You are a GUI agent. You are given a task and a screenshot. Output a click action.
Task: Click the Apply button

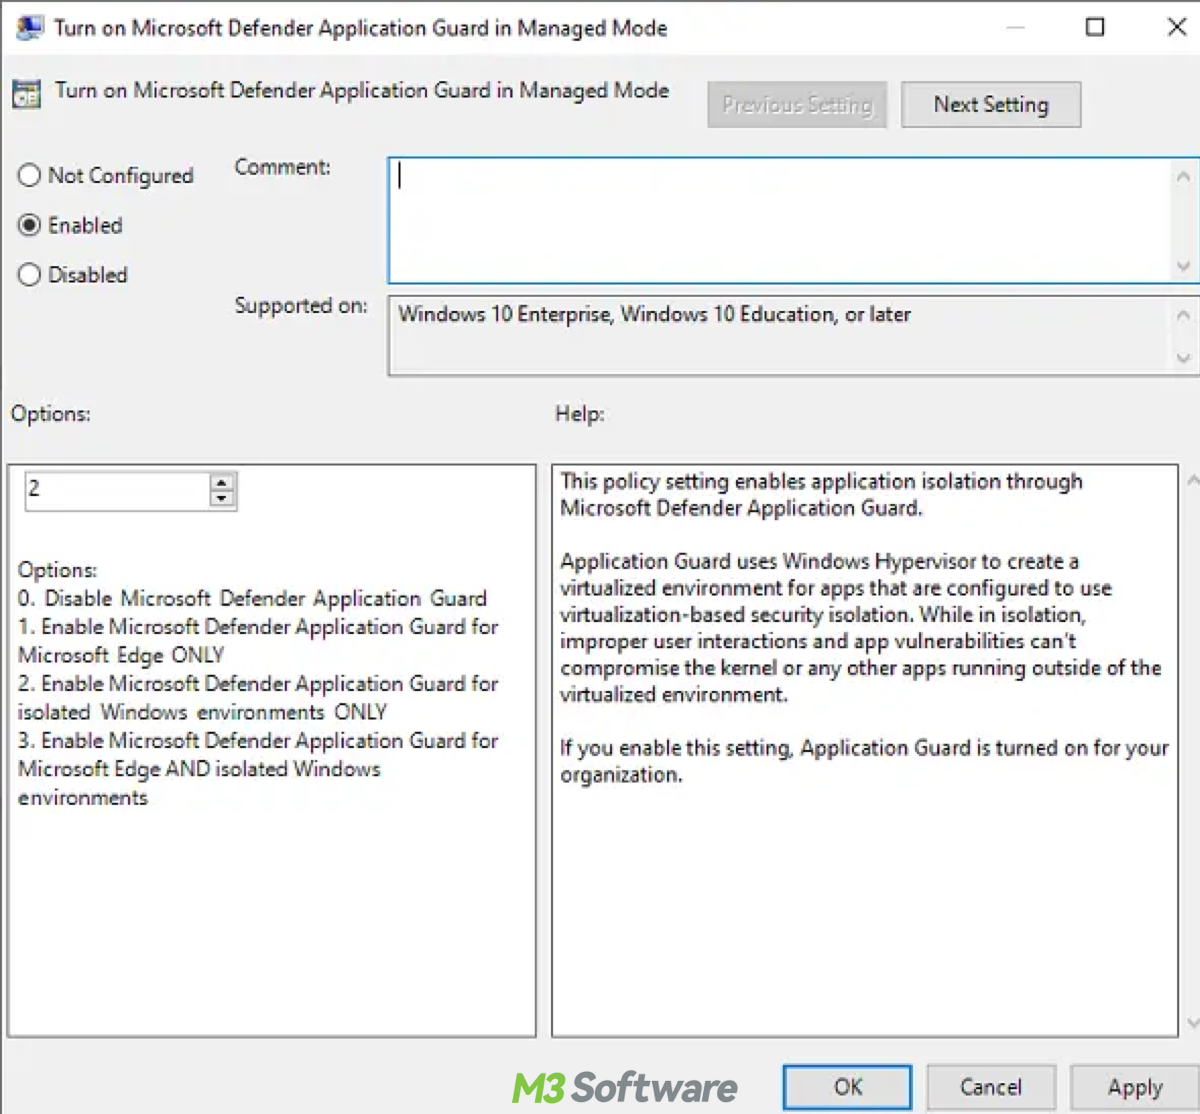click(1135, 1087)
